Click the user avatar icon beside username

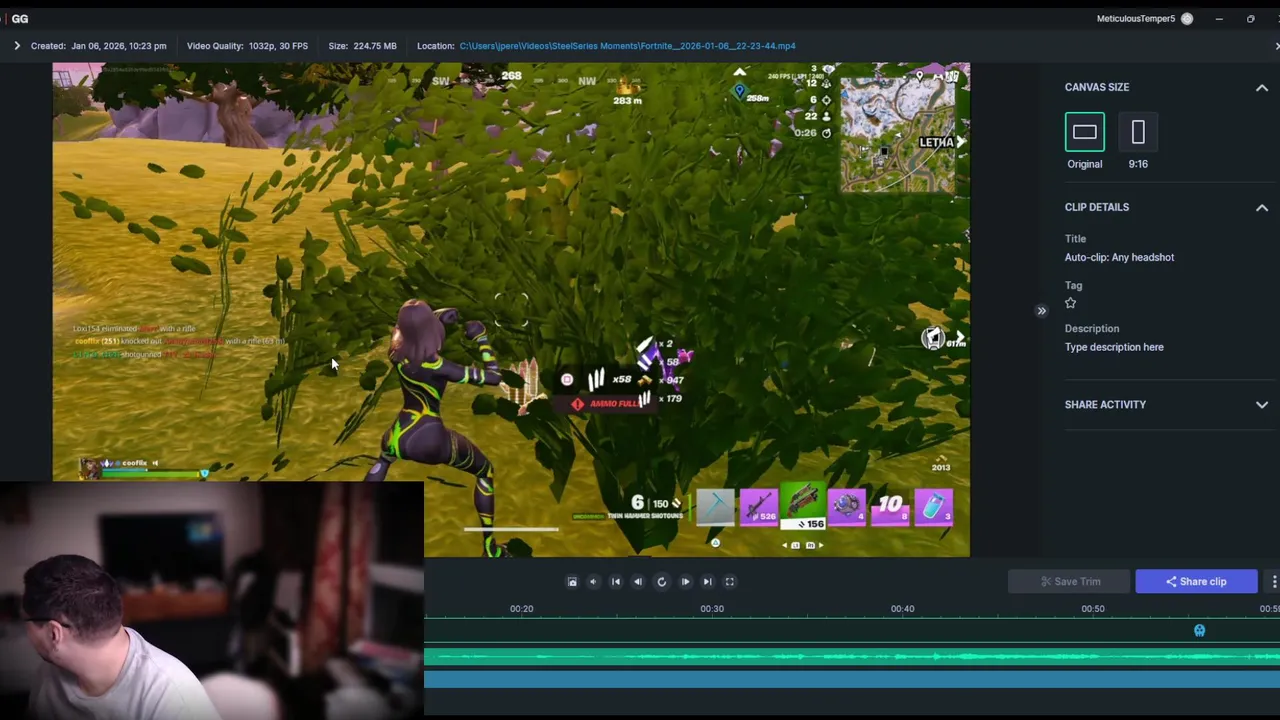pos(1187,19)
